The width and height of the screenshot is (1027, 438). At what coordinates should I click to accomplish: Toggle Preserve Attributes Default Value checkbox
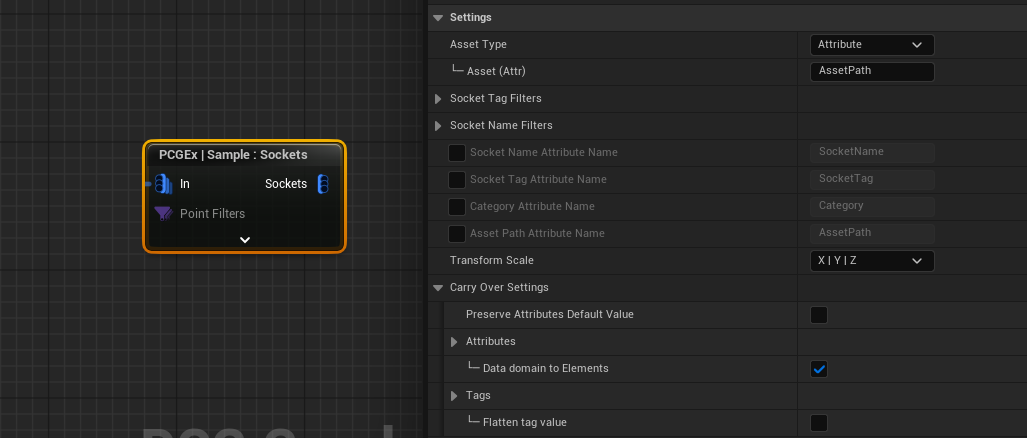point(819,315)
